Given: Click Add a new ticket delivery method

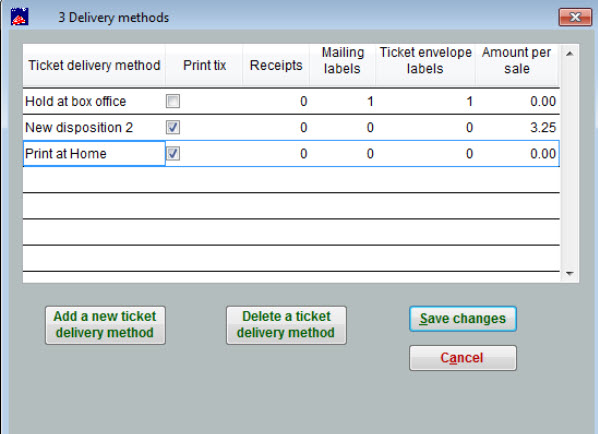Looking at the screenshot, I should pyautogui.click(x=105, y=325).
